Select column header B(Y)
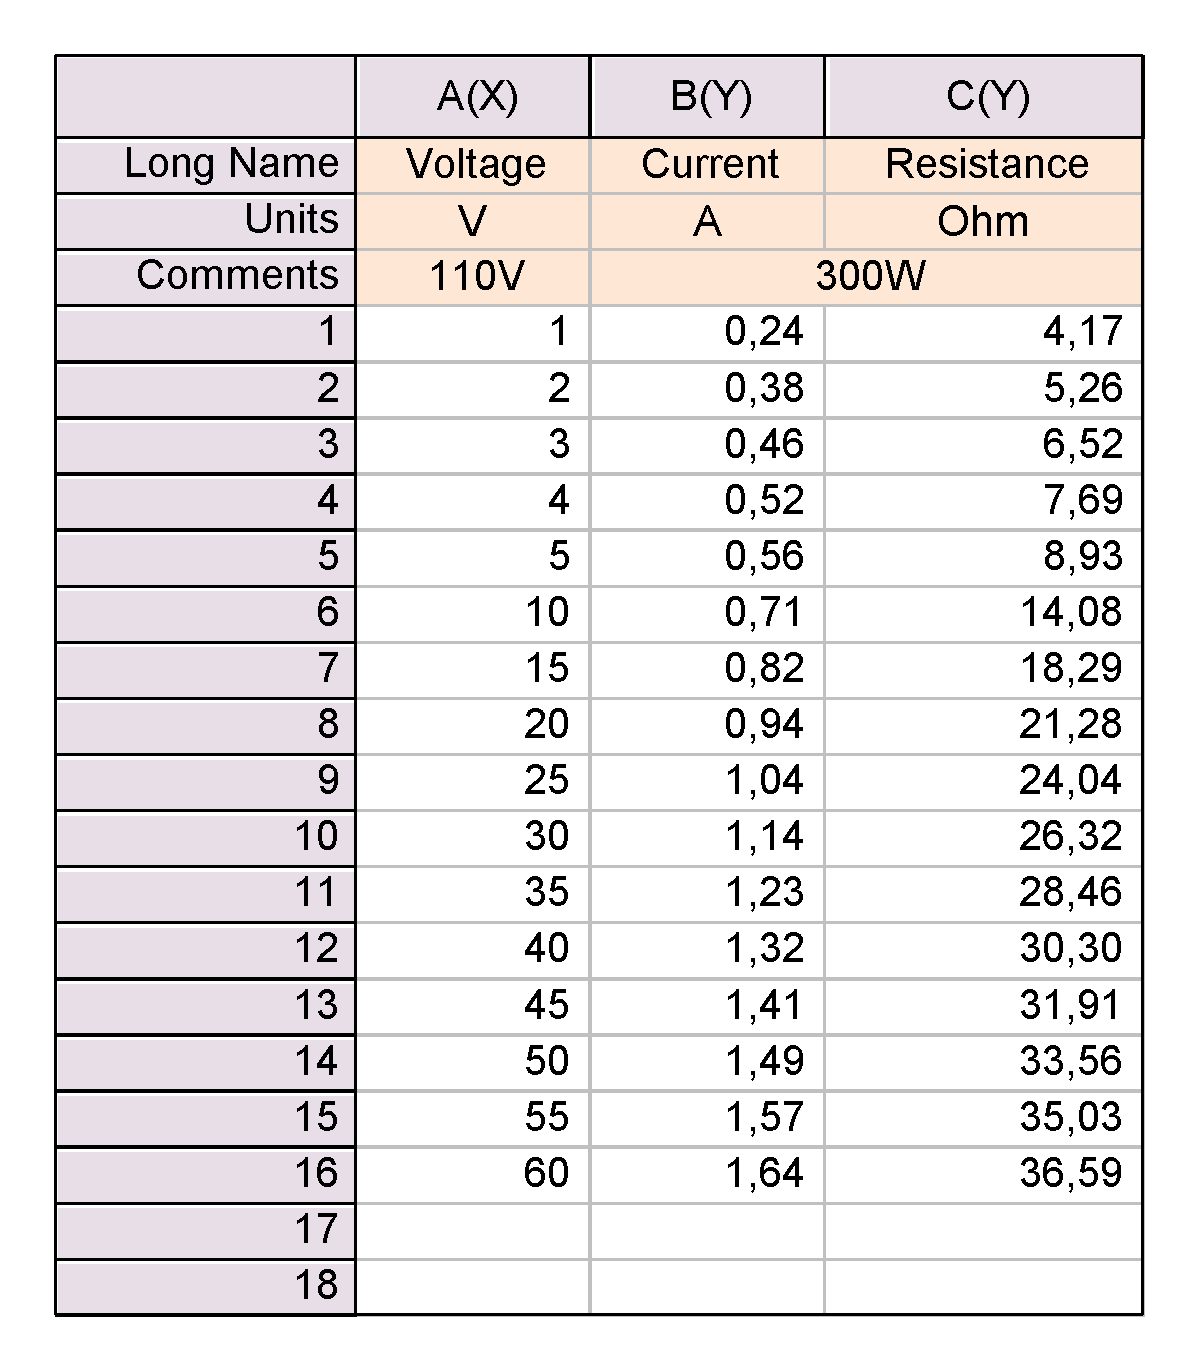Image resolution: width=1200 pixels, height=1372 pixels. click(x=708, y=97)
